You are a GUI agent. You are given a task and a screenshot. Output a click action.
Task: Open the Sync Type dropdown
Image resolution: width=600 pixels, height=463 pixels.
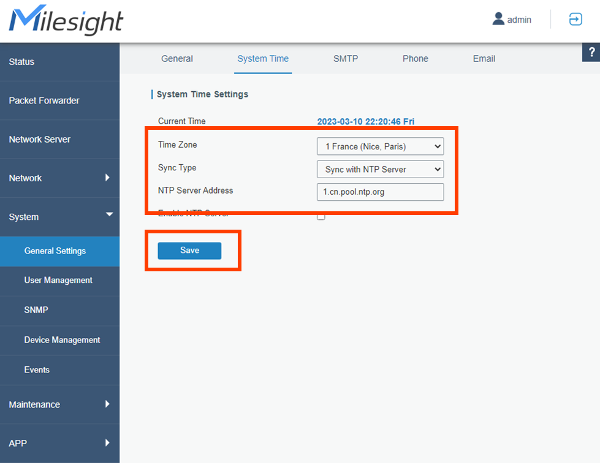point(379,169)
